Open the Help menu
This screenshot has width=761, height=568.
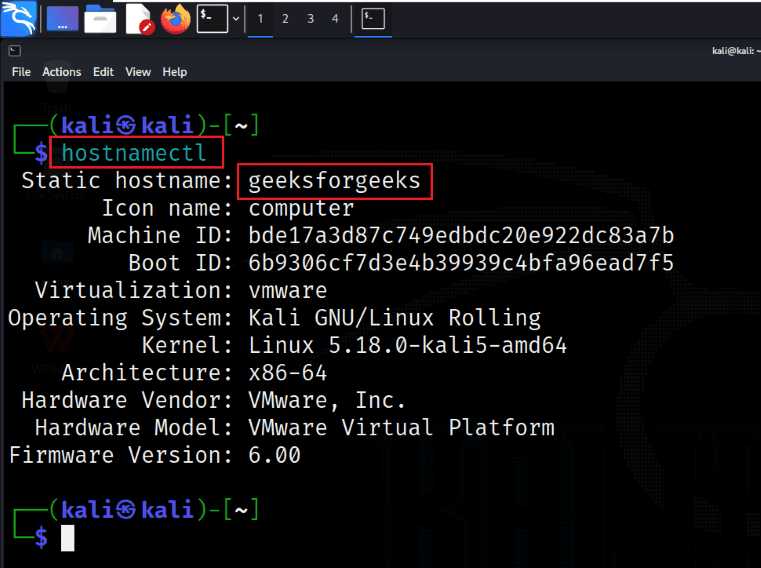click(x=175, y=72)
